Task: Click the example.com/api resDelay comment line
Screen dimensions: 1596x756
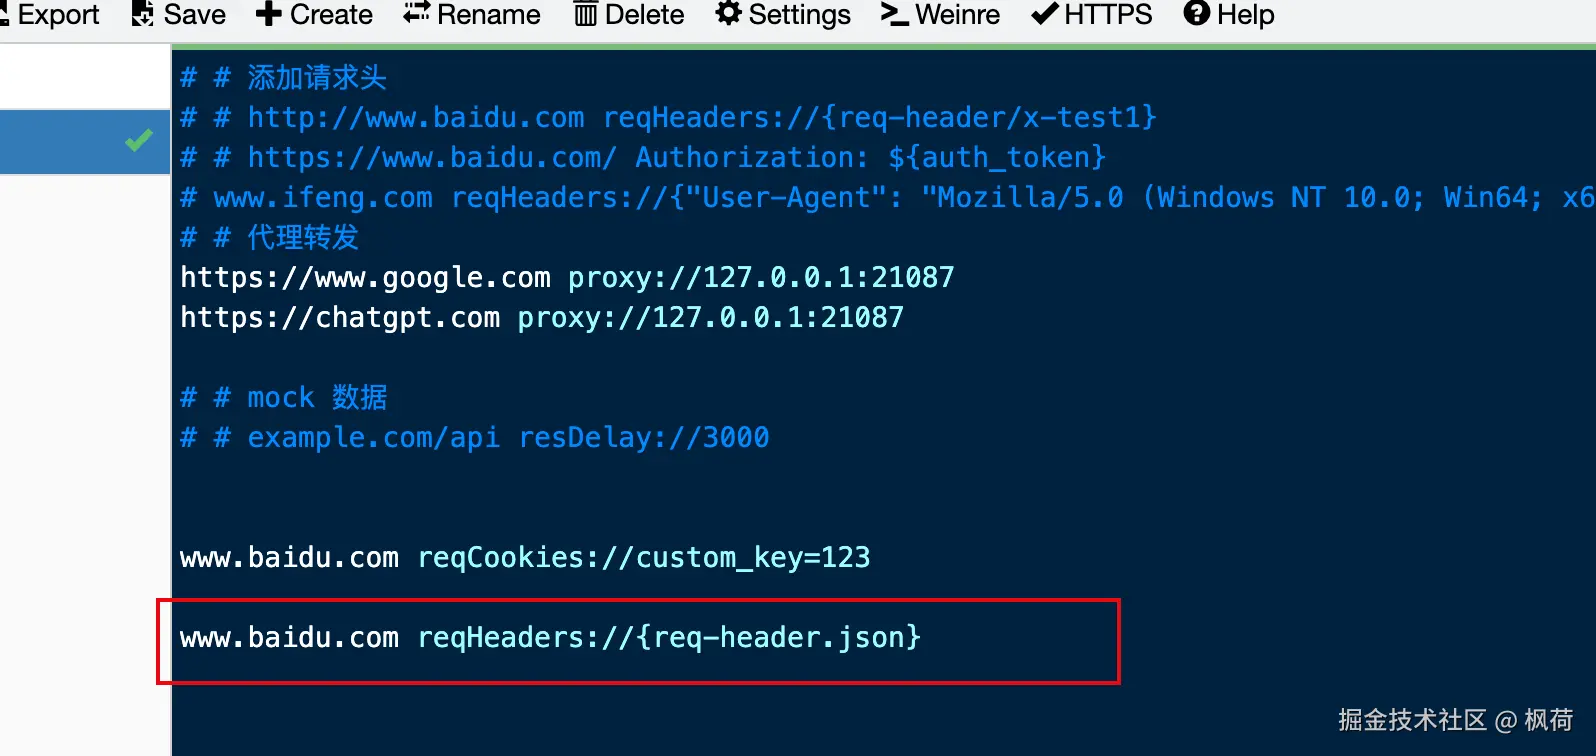Action: pyautogui.click(x=474, y=437)
